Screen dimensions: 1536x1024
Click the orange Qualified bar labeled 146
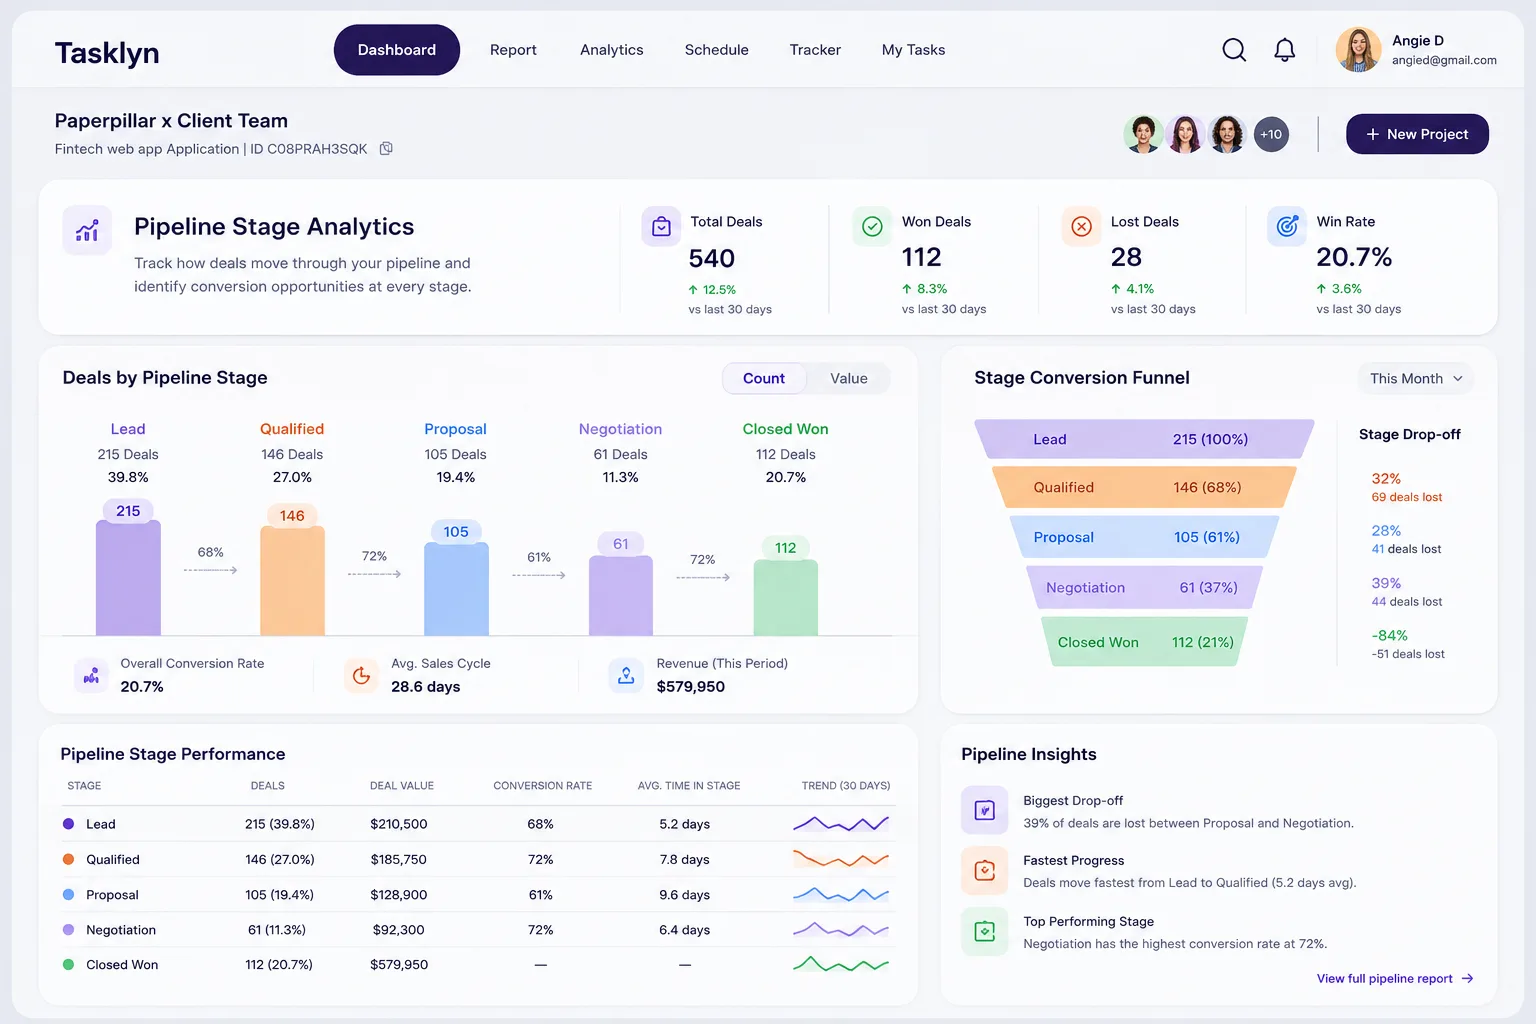pyautogui.click(x=292, y=580)
